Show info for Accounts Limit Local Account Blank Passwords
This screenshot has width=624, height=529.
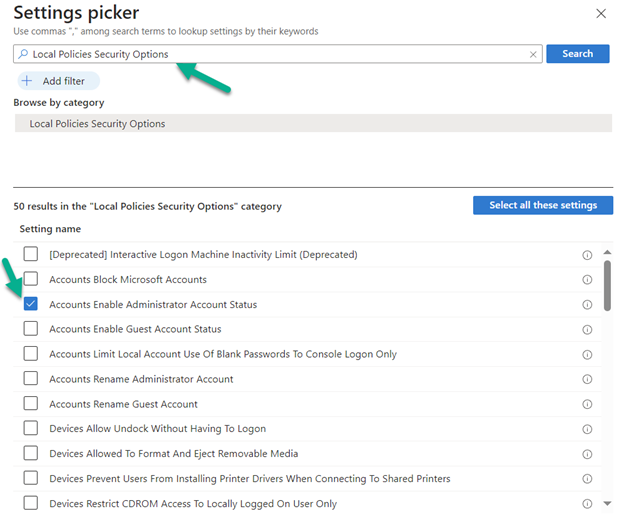coord(587,354)
